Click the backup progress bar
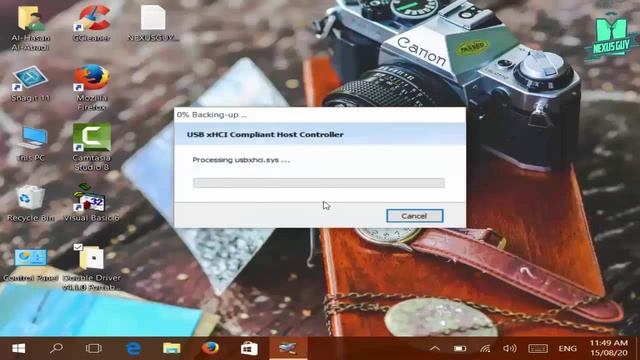640x360 pixels. pos(319,183)
